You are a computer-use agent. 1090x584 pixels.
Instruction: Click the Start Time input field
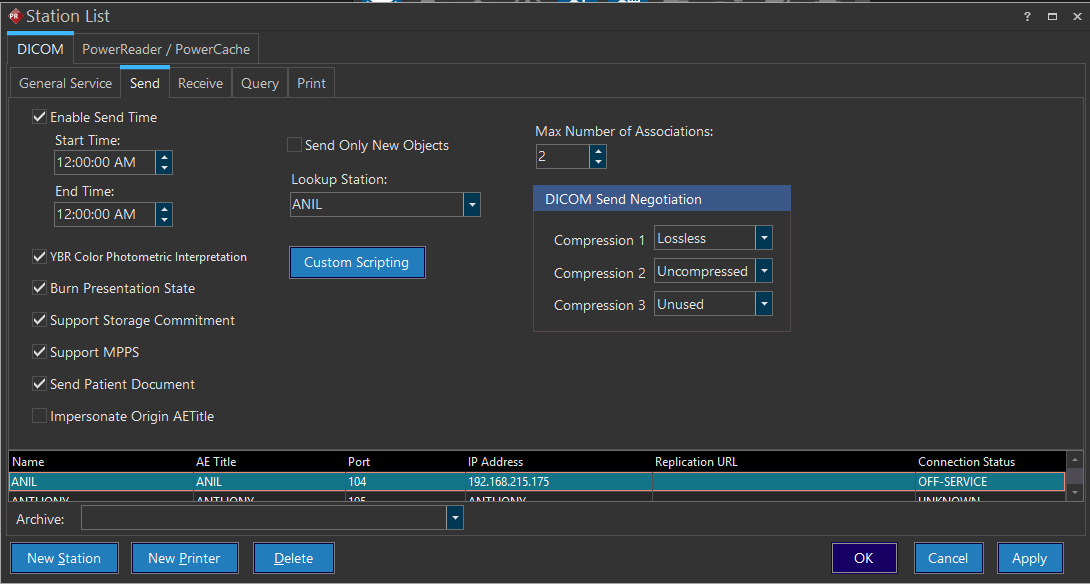(104, 162)
